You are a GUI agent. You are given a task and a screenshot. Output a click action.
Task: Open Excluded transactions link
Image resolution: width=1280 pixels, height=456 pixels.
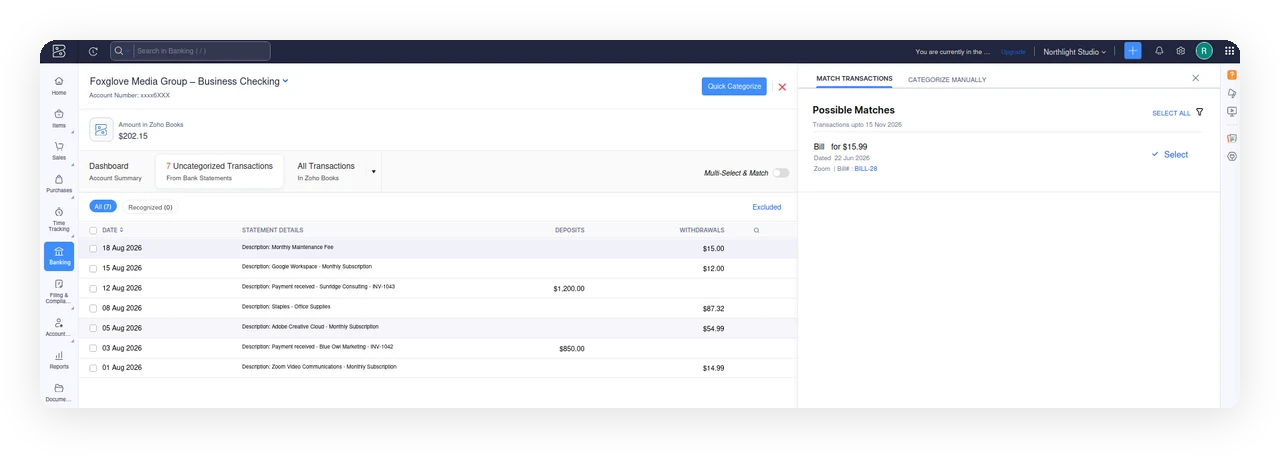tap(767, 207)
